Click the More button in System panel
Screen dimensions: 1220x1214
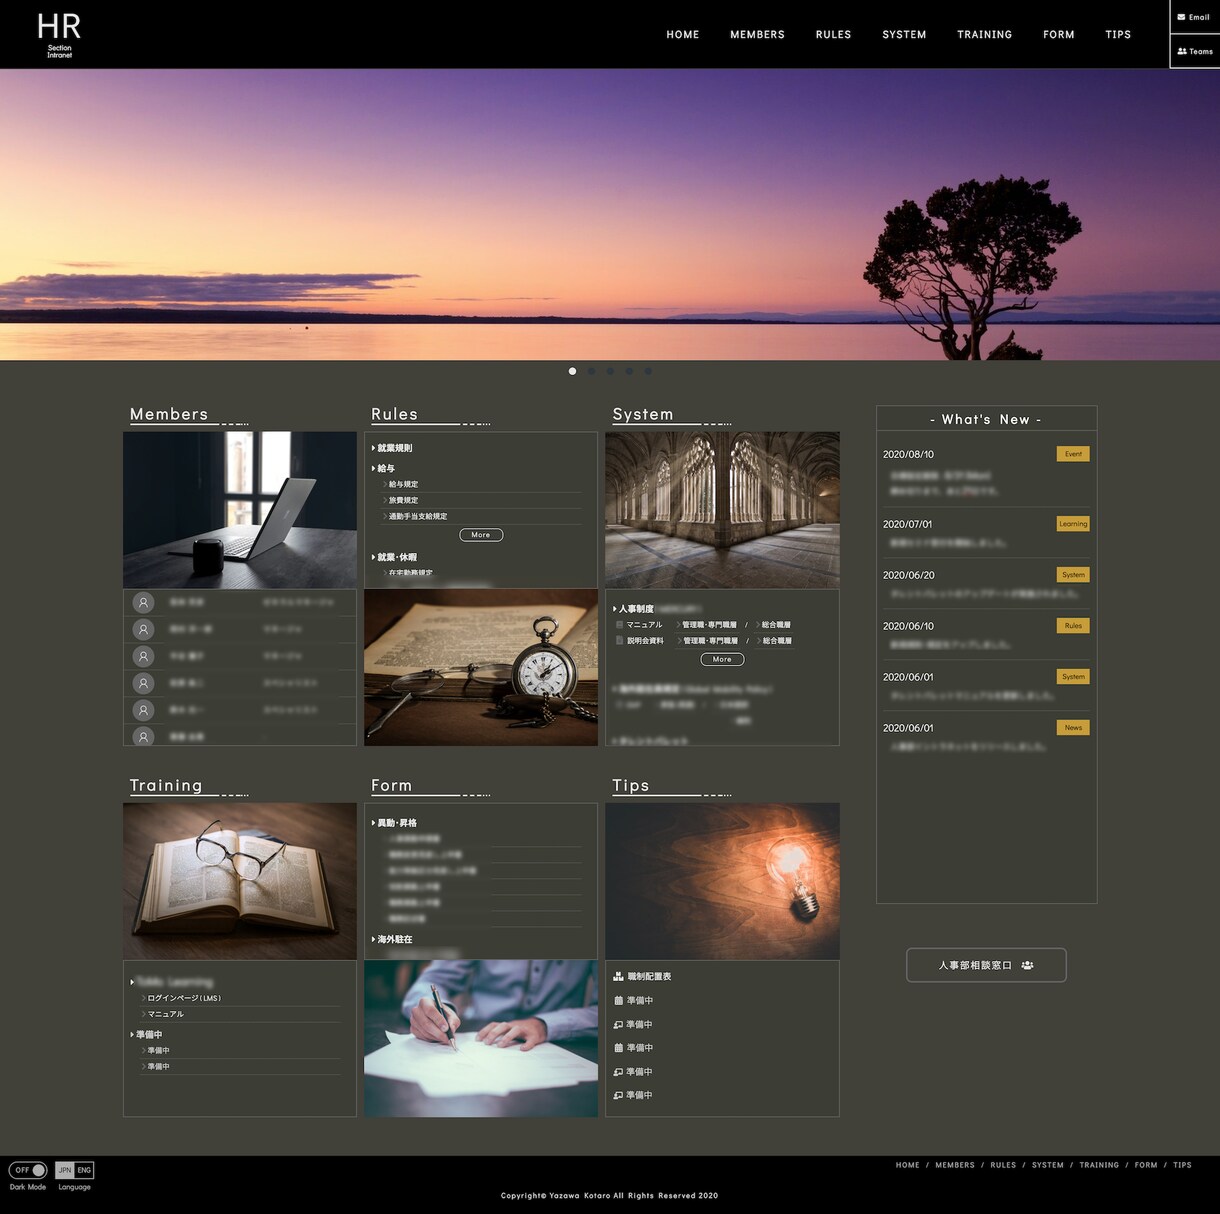[x=722, y=659]
